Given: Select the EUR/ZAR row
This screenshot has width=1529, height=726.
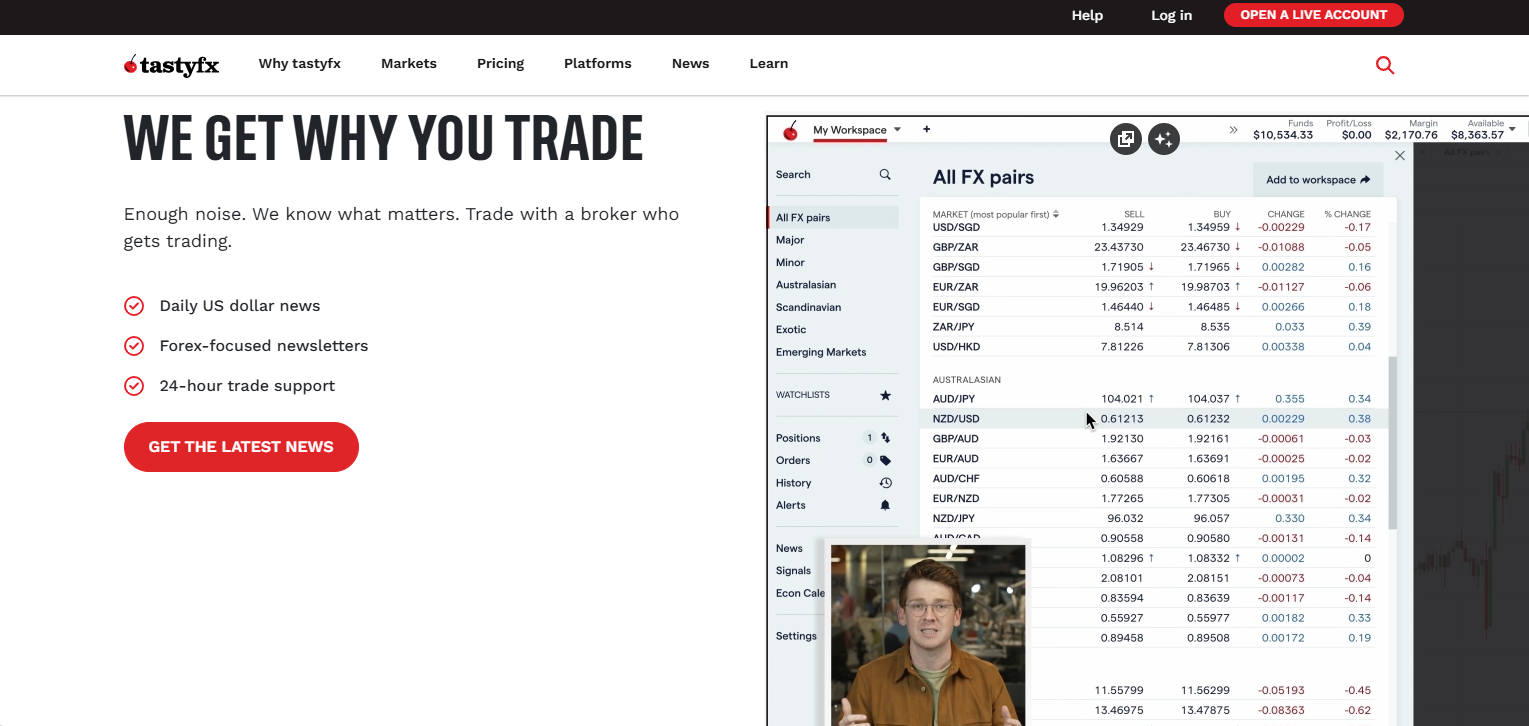Looking at the screenshot, I should coord(1152,287).
